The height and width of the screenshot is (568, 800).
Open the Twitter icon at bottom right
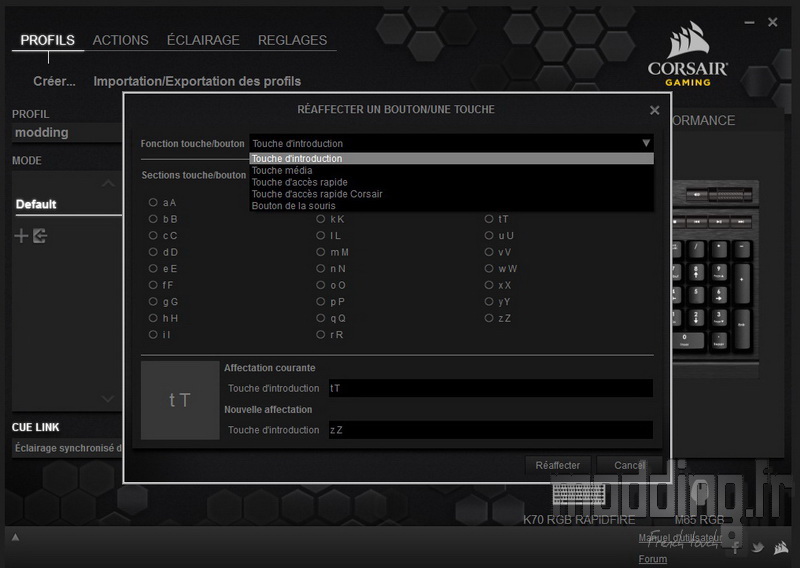click(x=758, y=548)
